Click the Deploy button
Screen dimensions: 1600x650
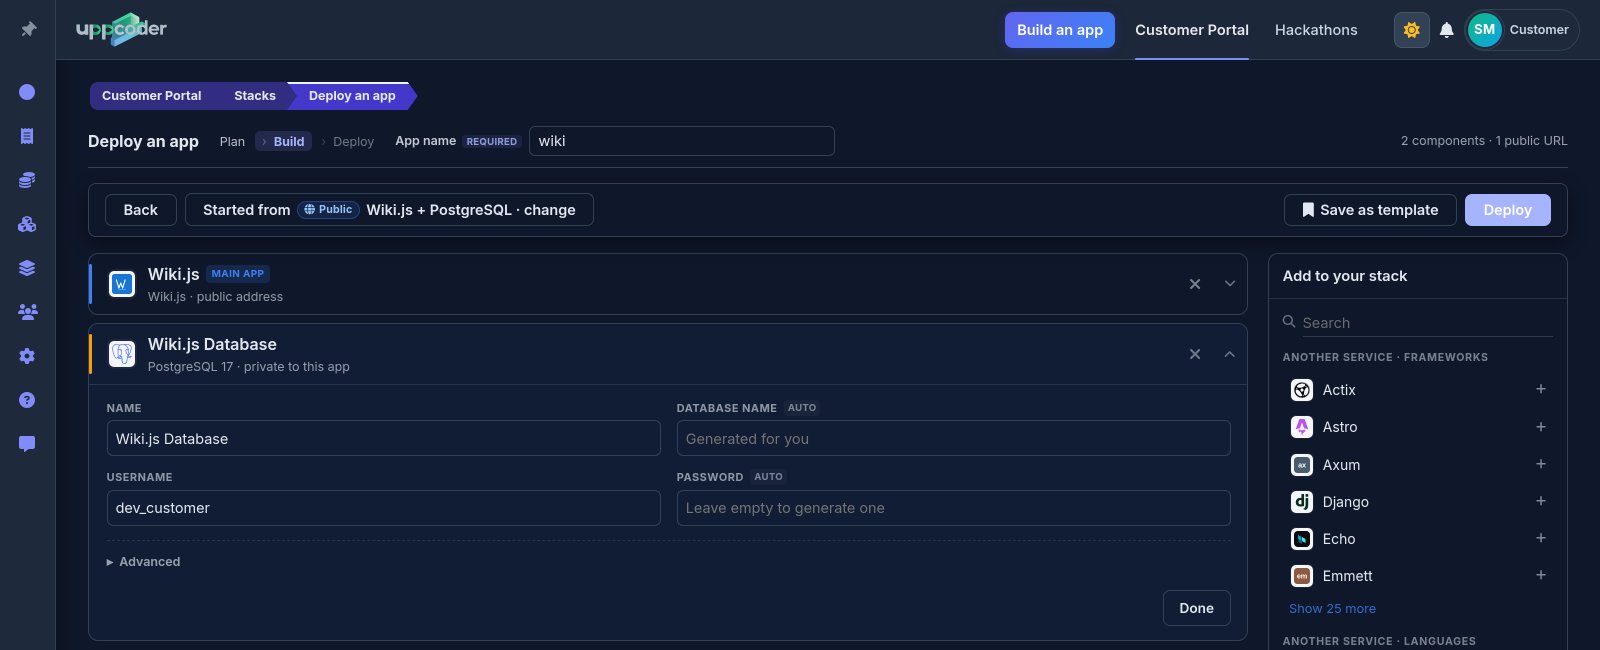pyautogui.click(x=1507, y=210)
